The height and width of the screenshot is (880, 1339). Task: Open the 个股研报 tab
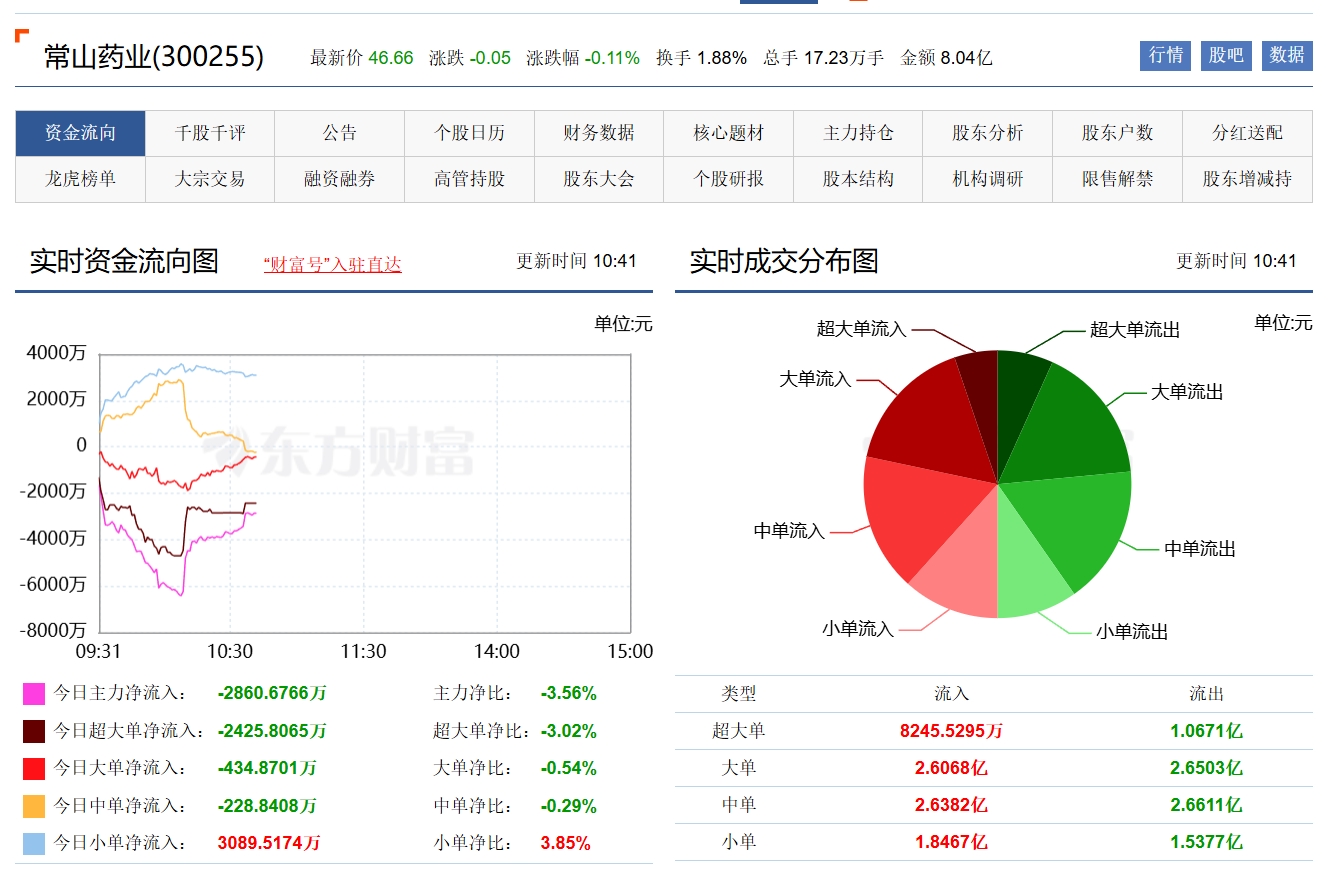(729, 179)
